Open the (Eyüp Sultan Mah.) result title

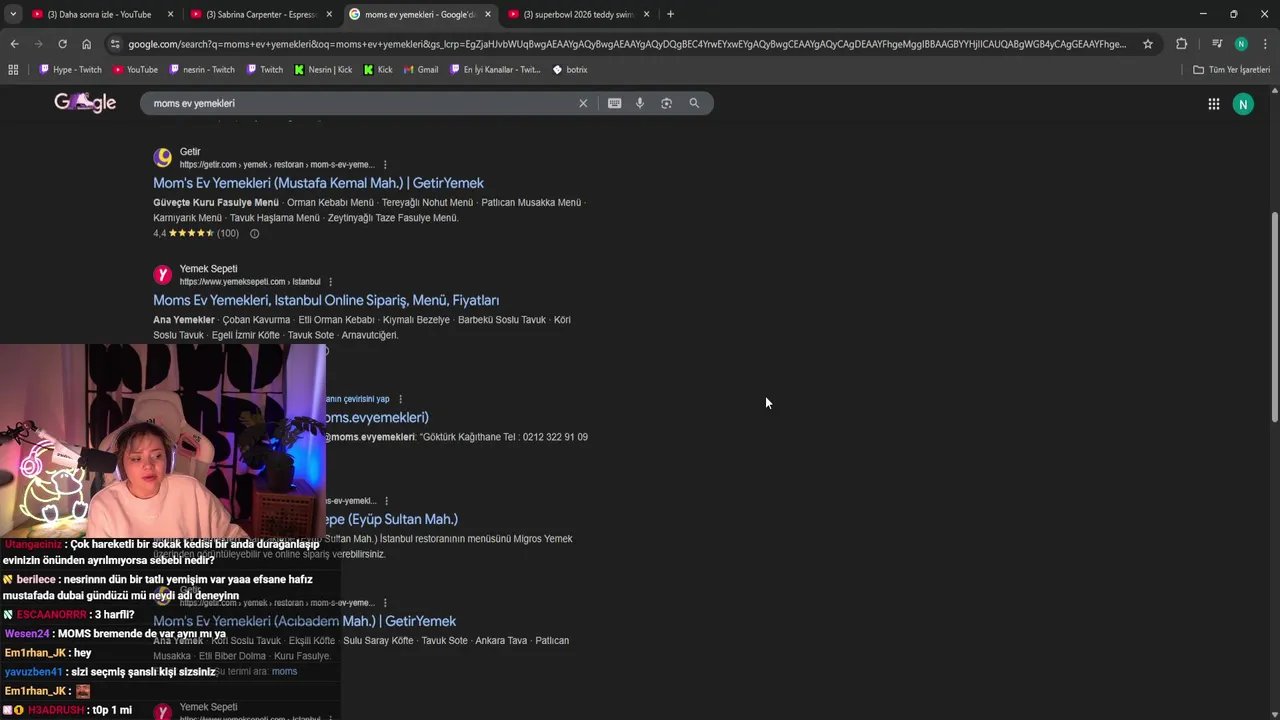(392, 519)
